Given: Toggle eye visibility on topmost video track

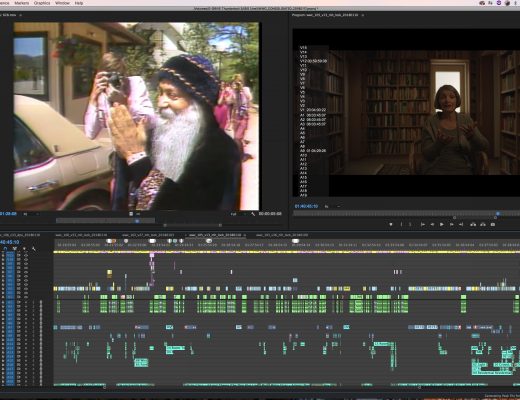Looking at the screenshot, I should pyautogui.click(x=26, y=255).
